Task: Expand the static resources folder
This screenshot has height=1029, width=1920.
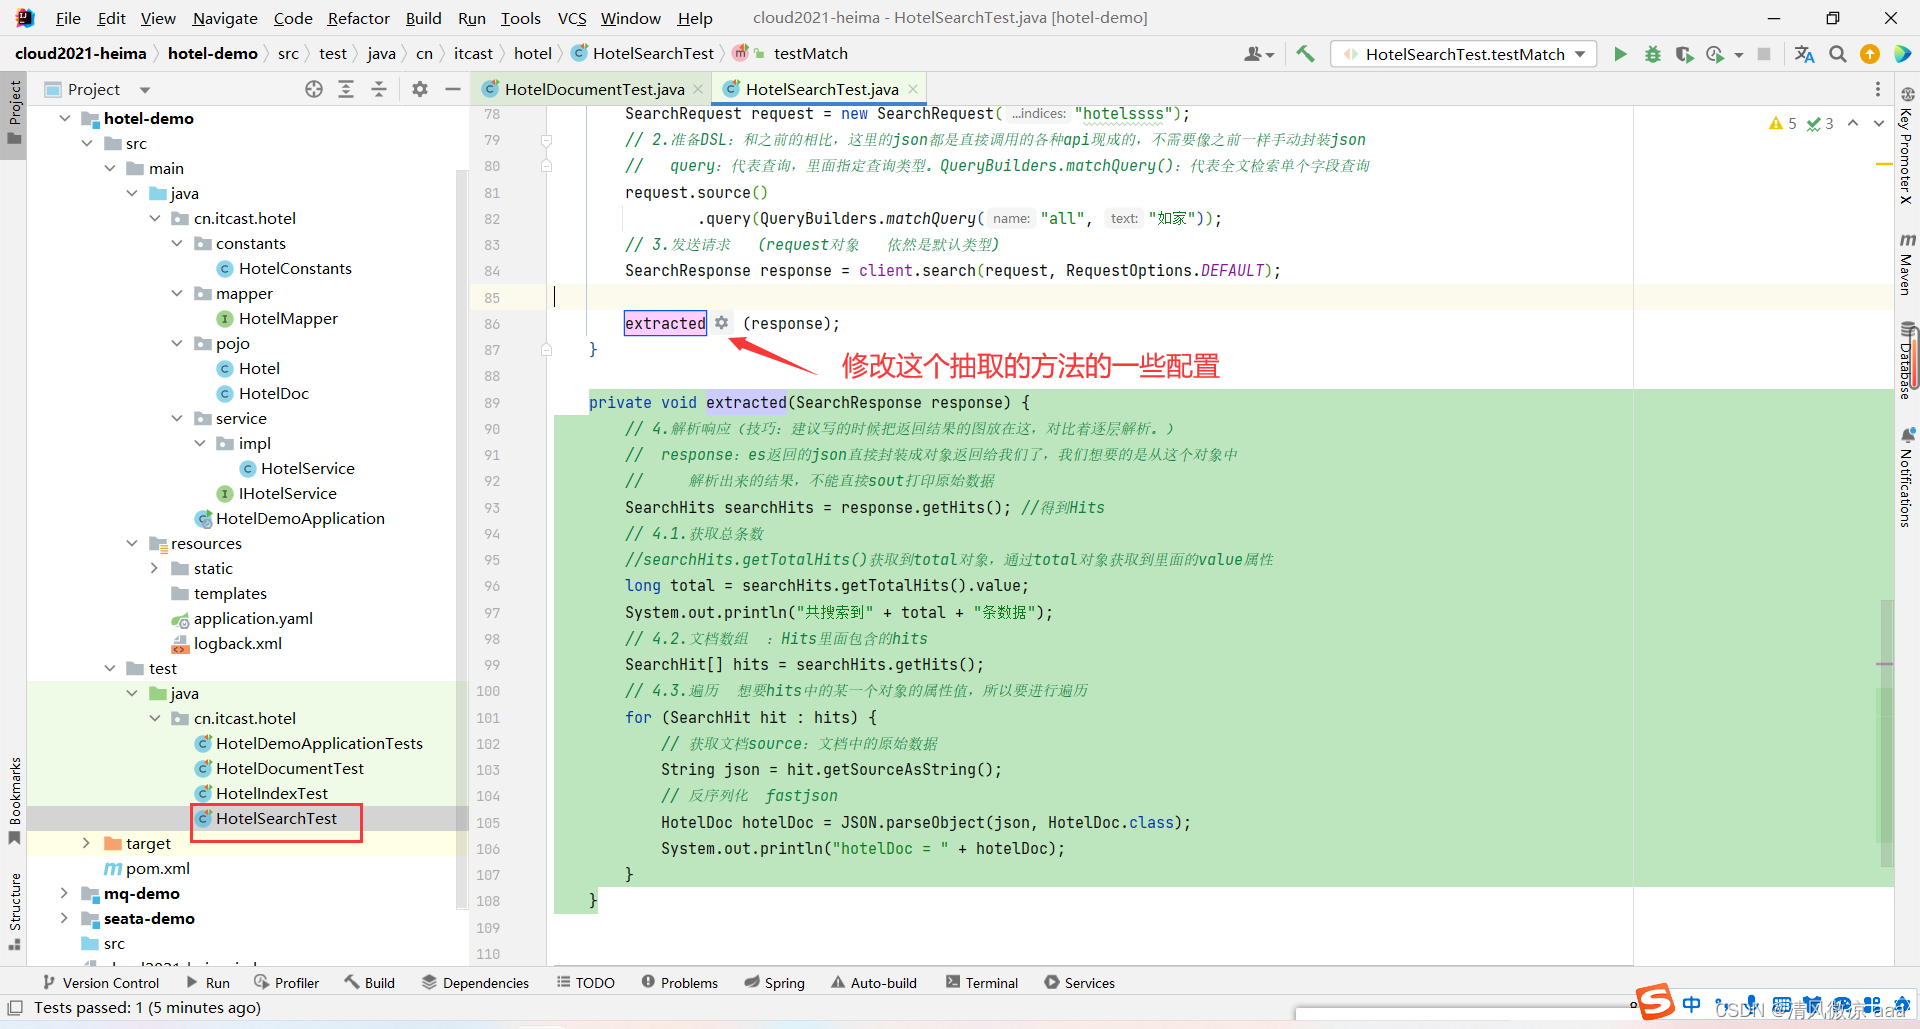Action: pyautogui.click(x=155, y=568)
